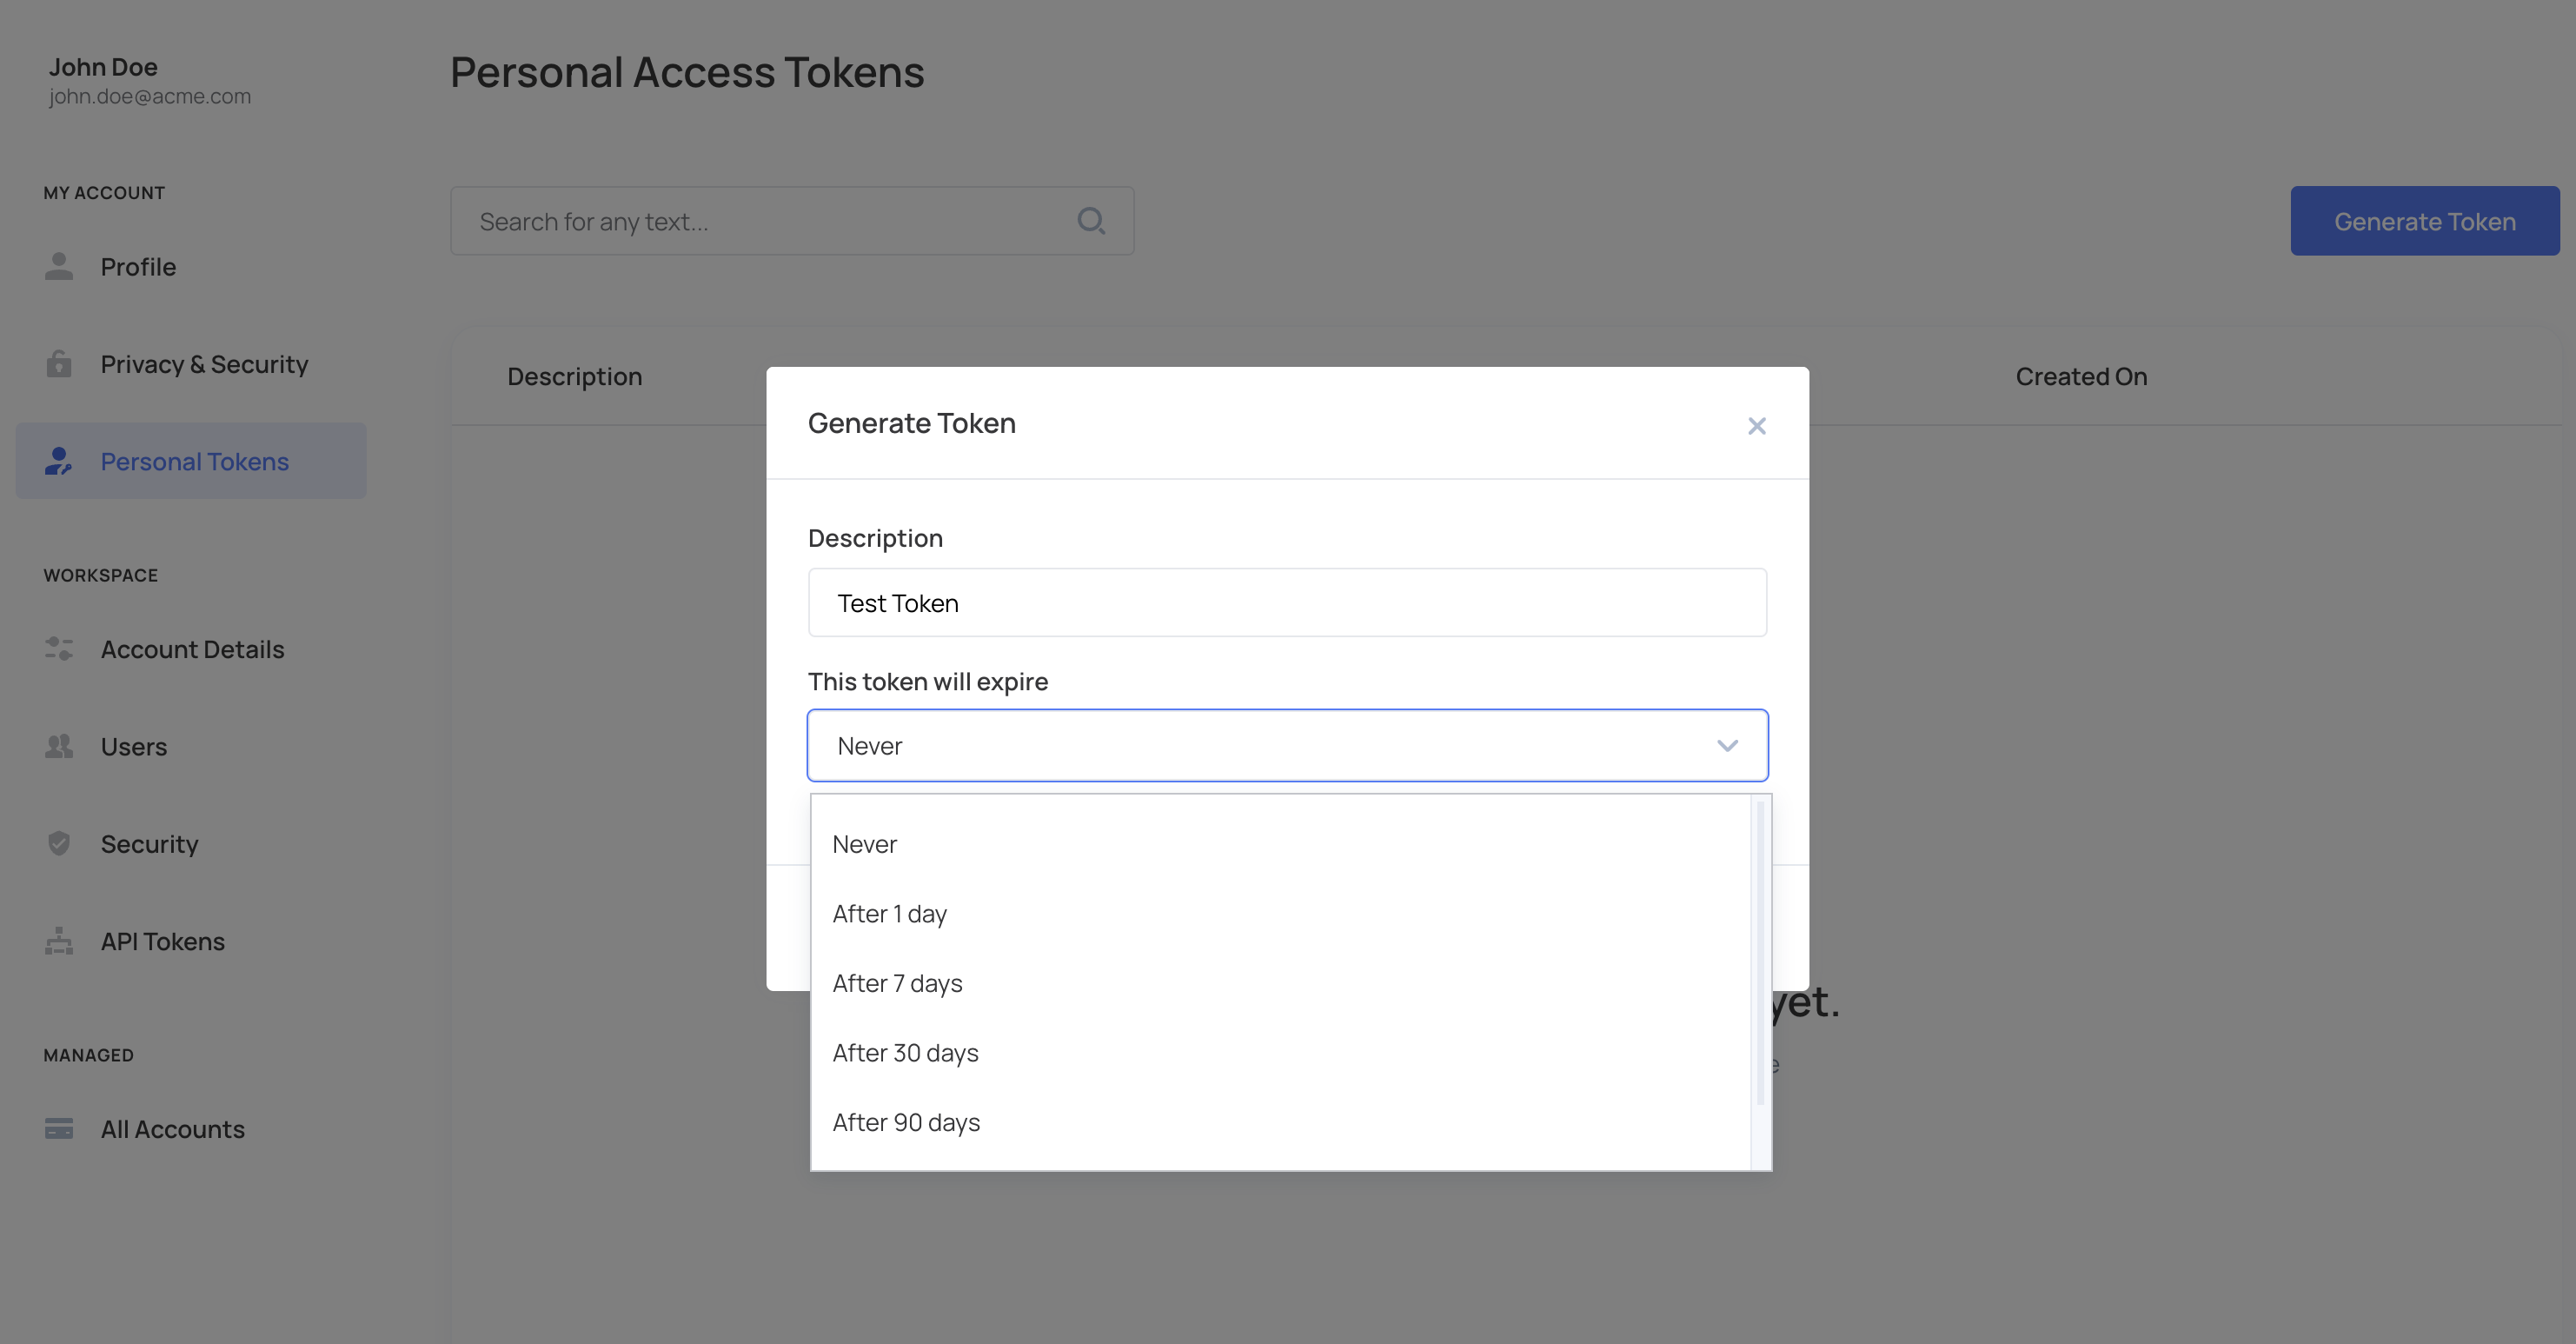Collapse the token expiry dropdown chevron
The image size is (2576, 1344).
[1727, 746]
